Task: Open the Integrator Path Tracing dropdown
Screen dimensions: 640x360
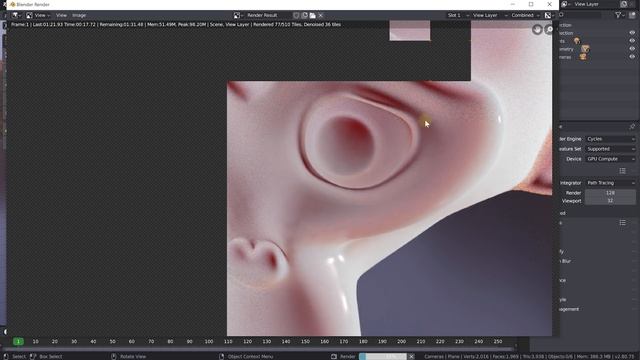Action: click(611, 183)
